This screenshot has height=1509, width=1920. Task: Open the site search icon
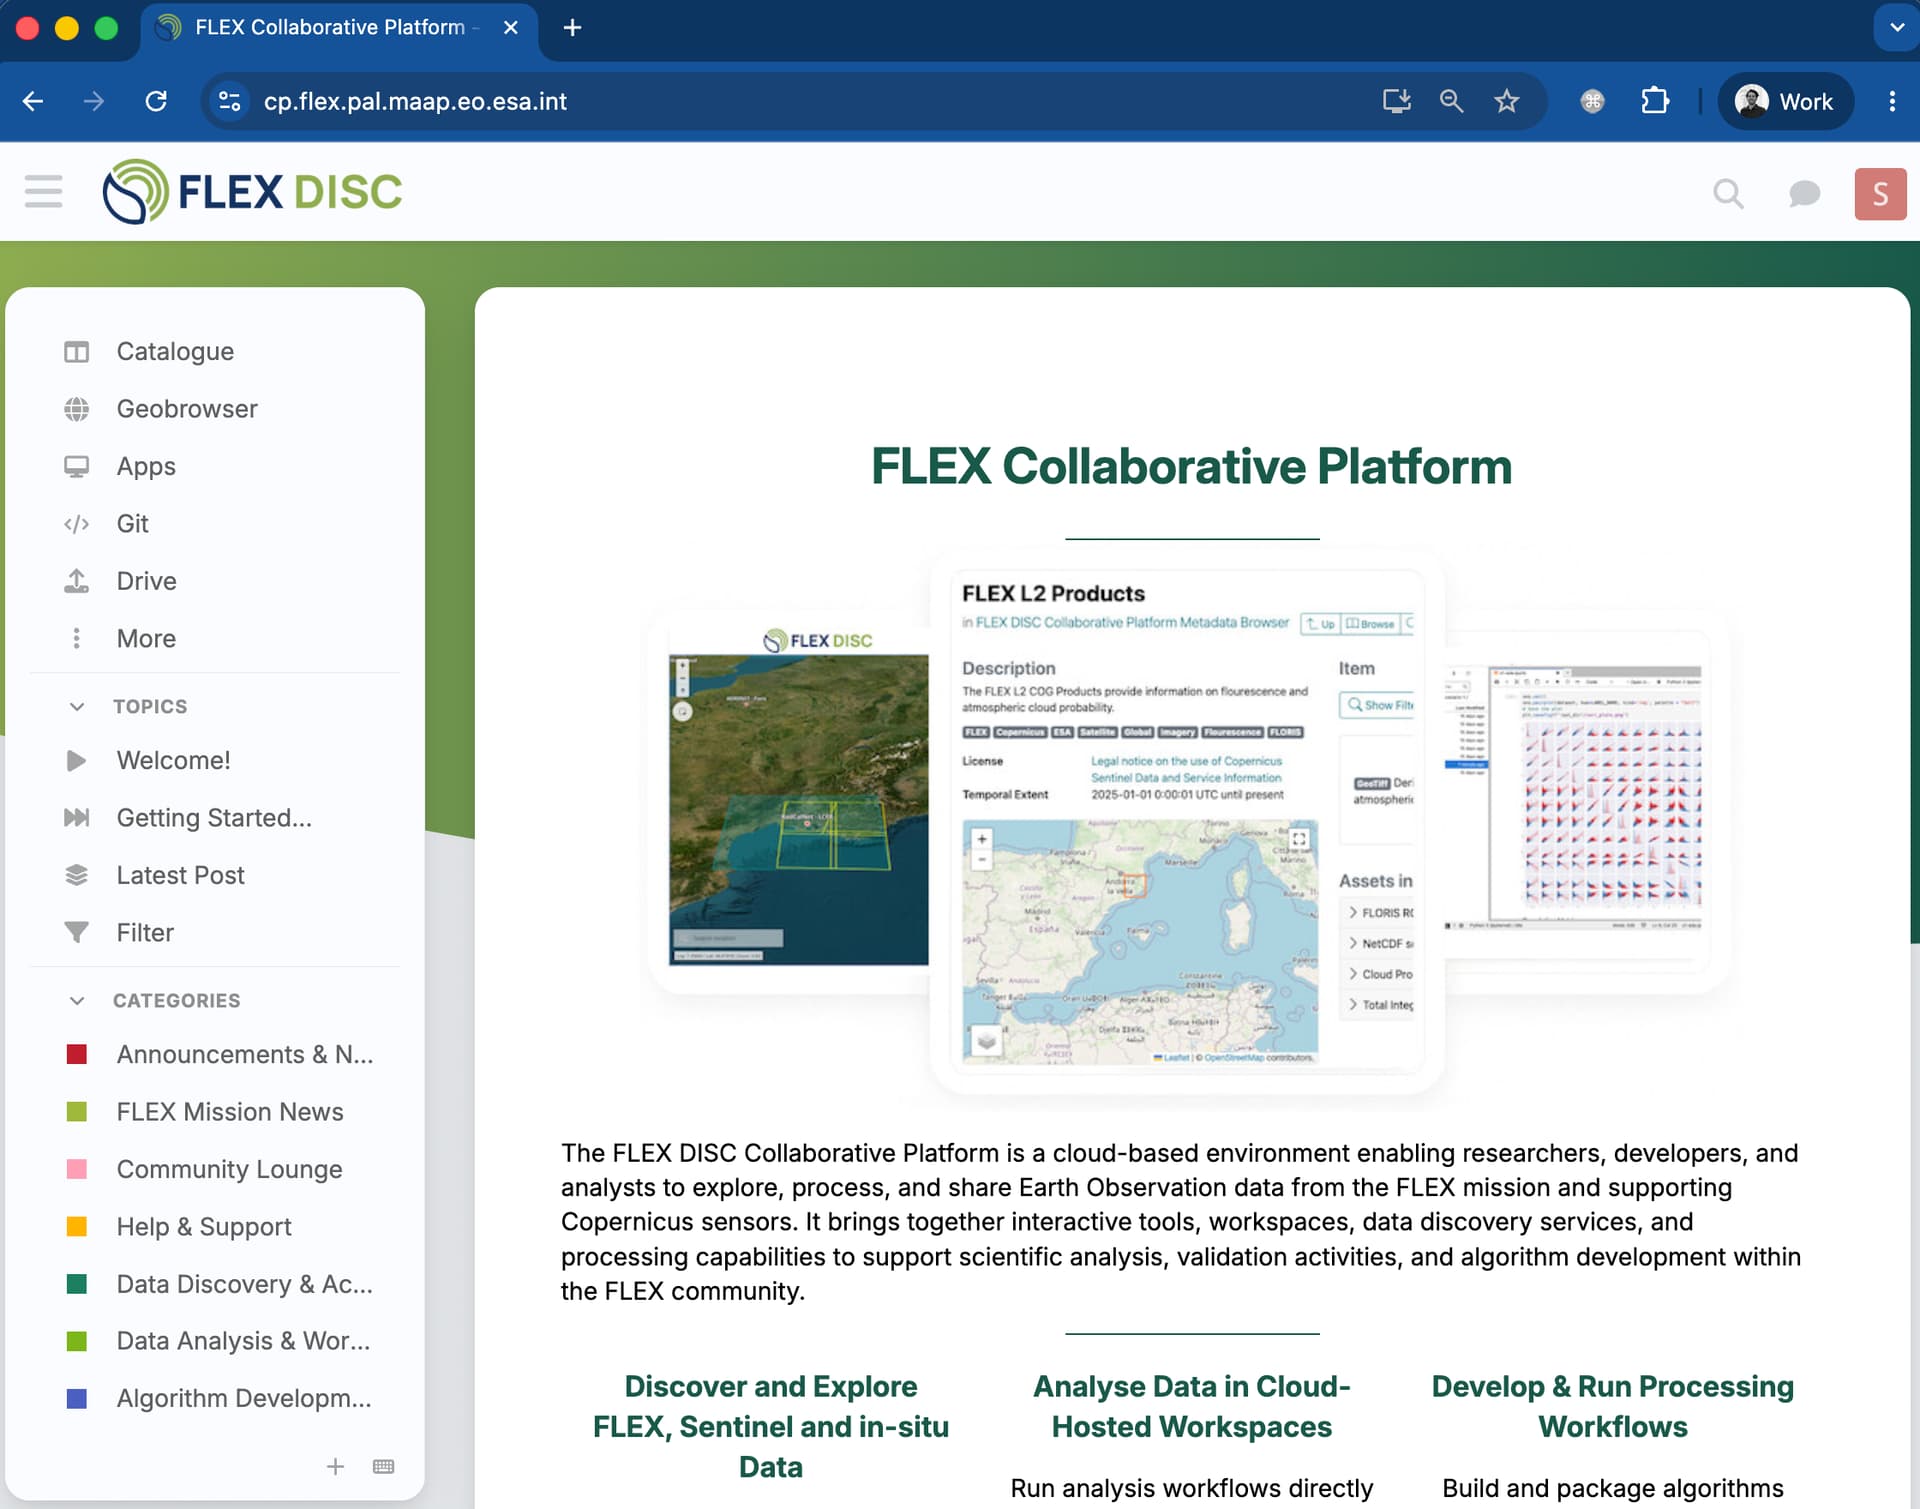pos(1728,193)
